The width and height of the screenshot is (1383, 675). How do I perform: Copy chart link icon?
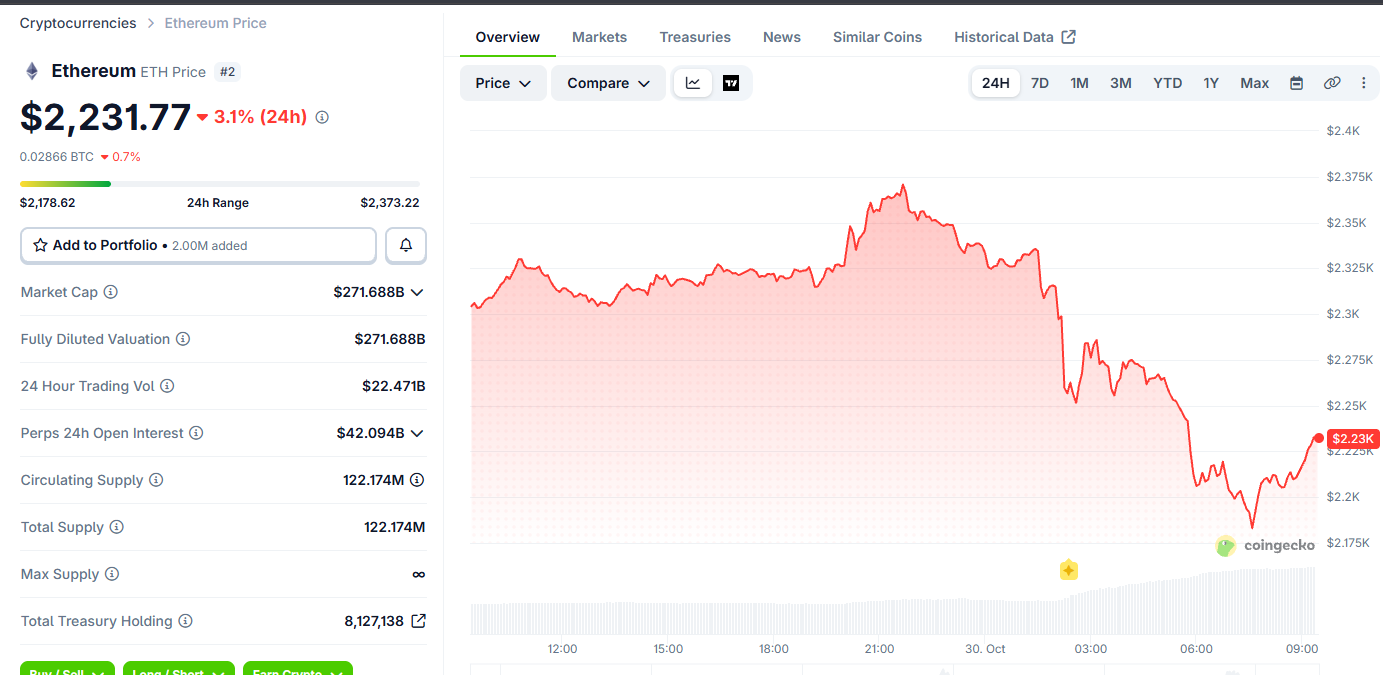coord(1332,83)
